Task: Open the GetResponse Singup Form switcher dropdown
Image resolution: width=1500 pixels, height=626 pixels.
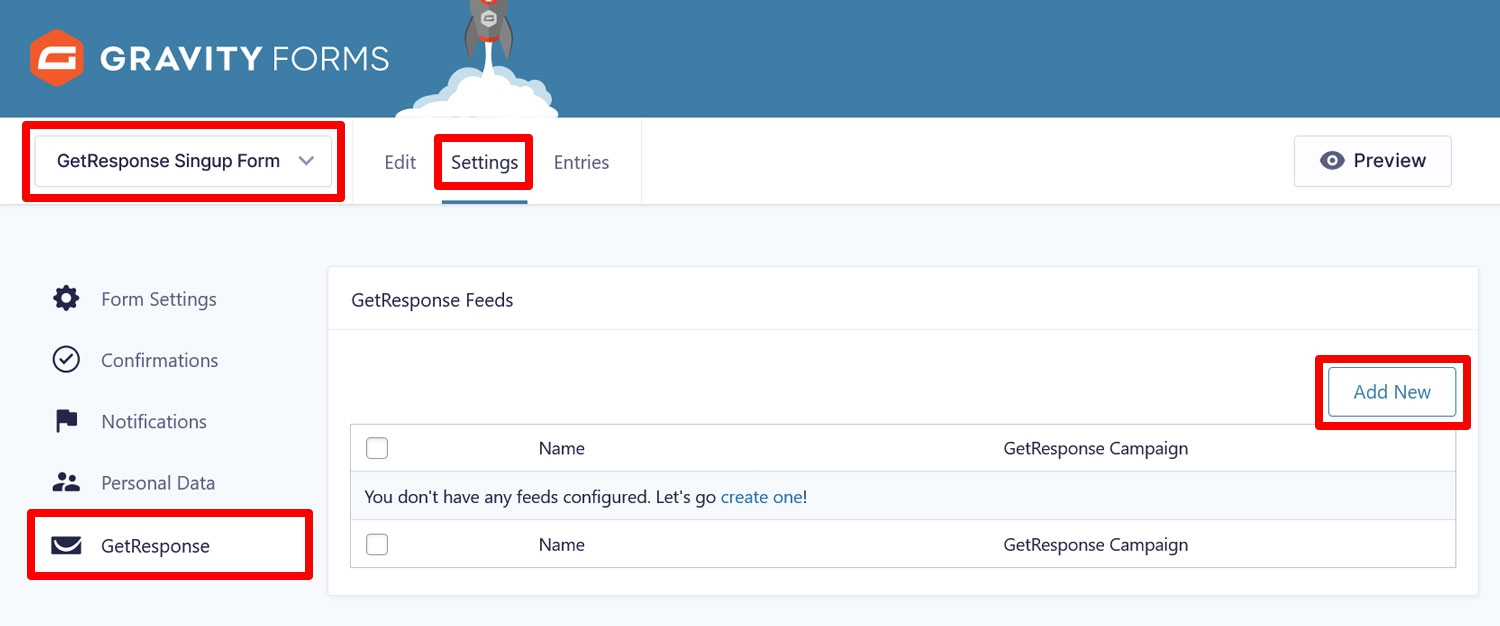Action: (x=184, y=161)
